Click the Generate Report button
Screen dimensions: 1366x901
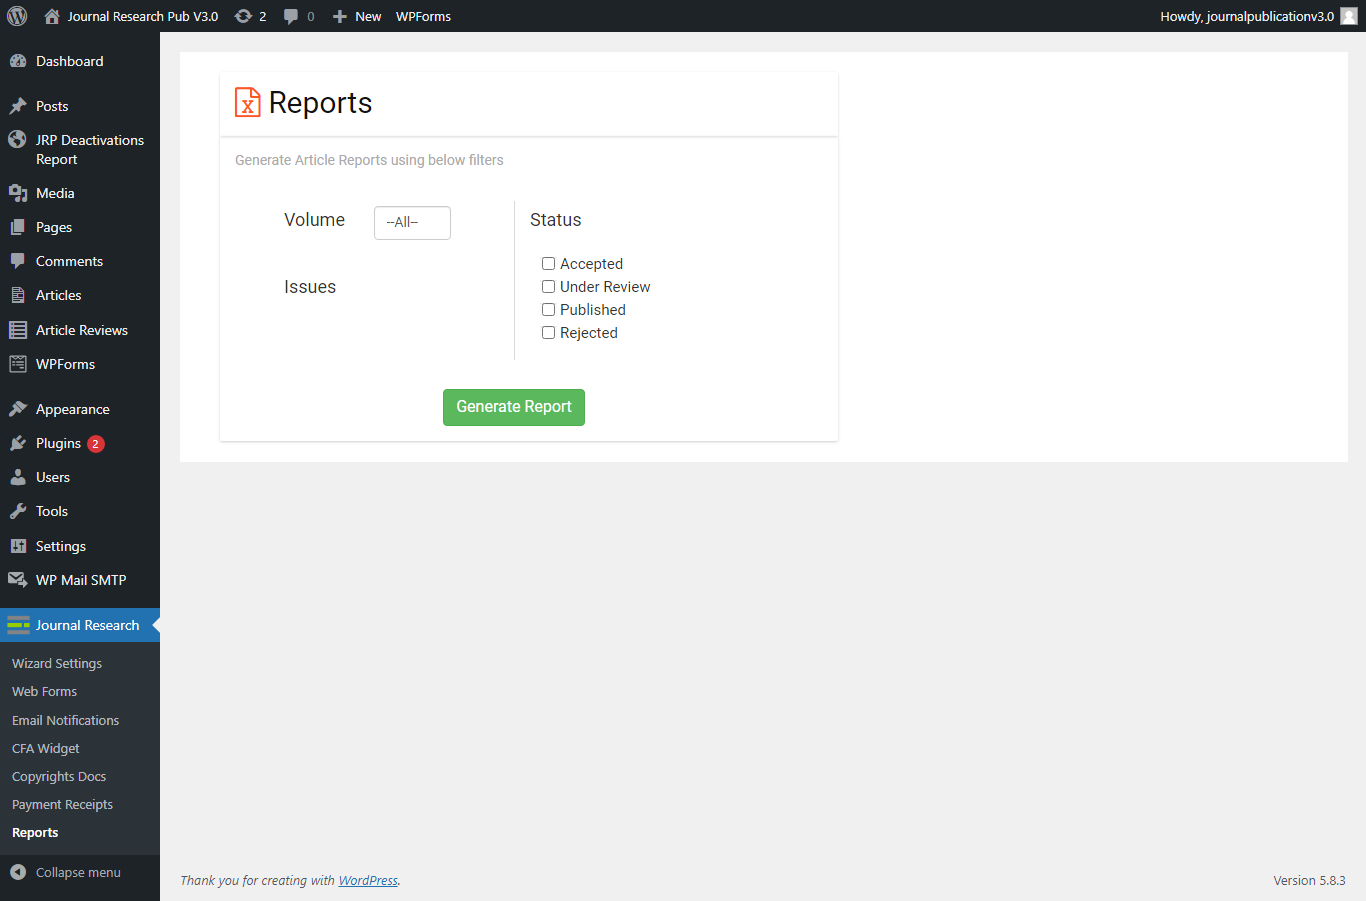pos(514,407)
